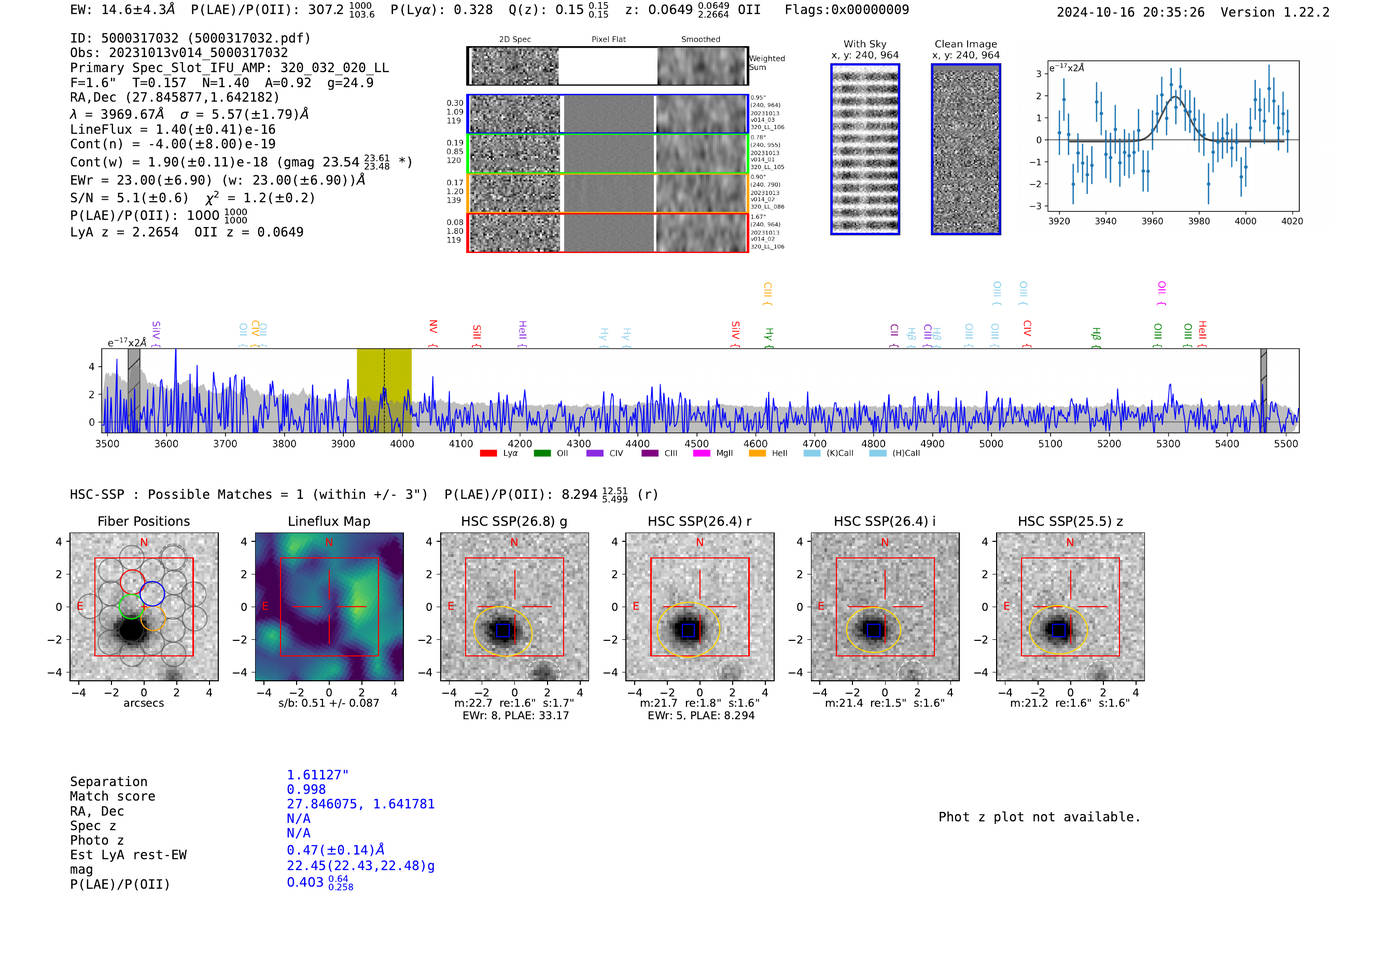Click the Smoothed column header
The width and height of the screenshot is (1400, 953).
coord(701,40)
